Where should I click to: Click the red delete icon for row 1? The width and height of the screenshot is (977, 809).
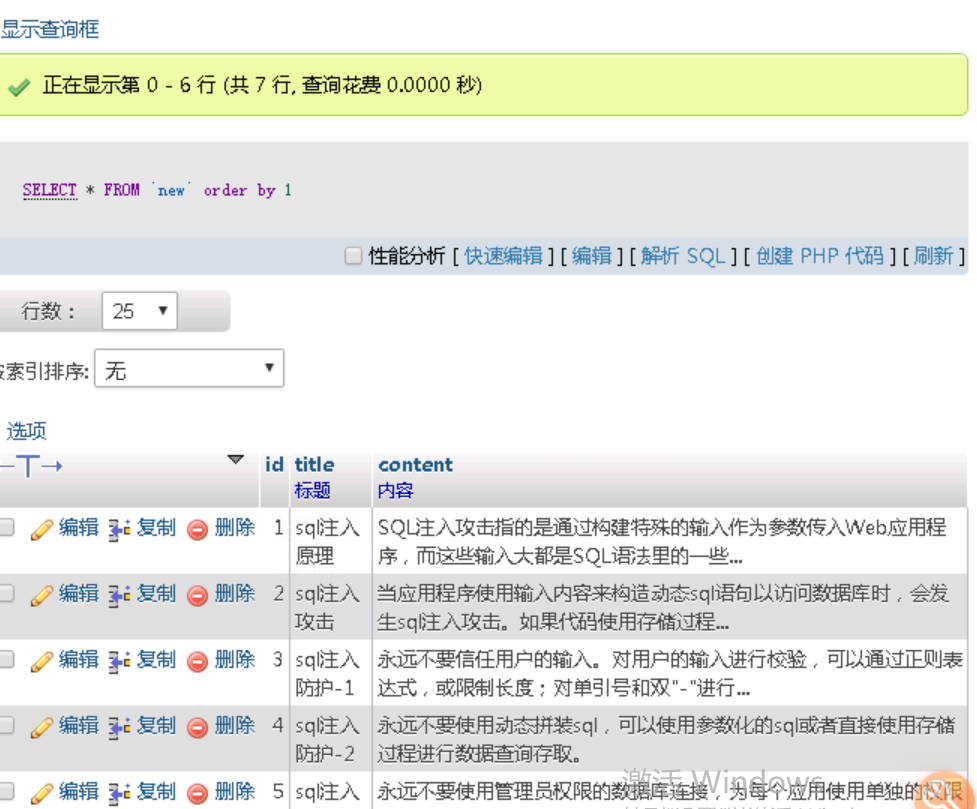(198, 530)
